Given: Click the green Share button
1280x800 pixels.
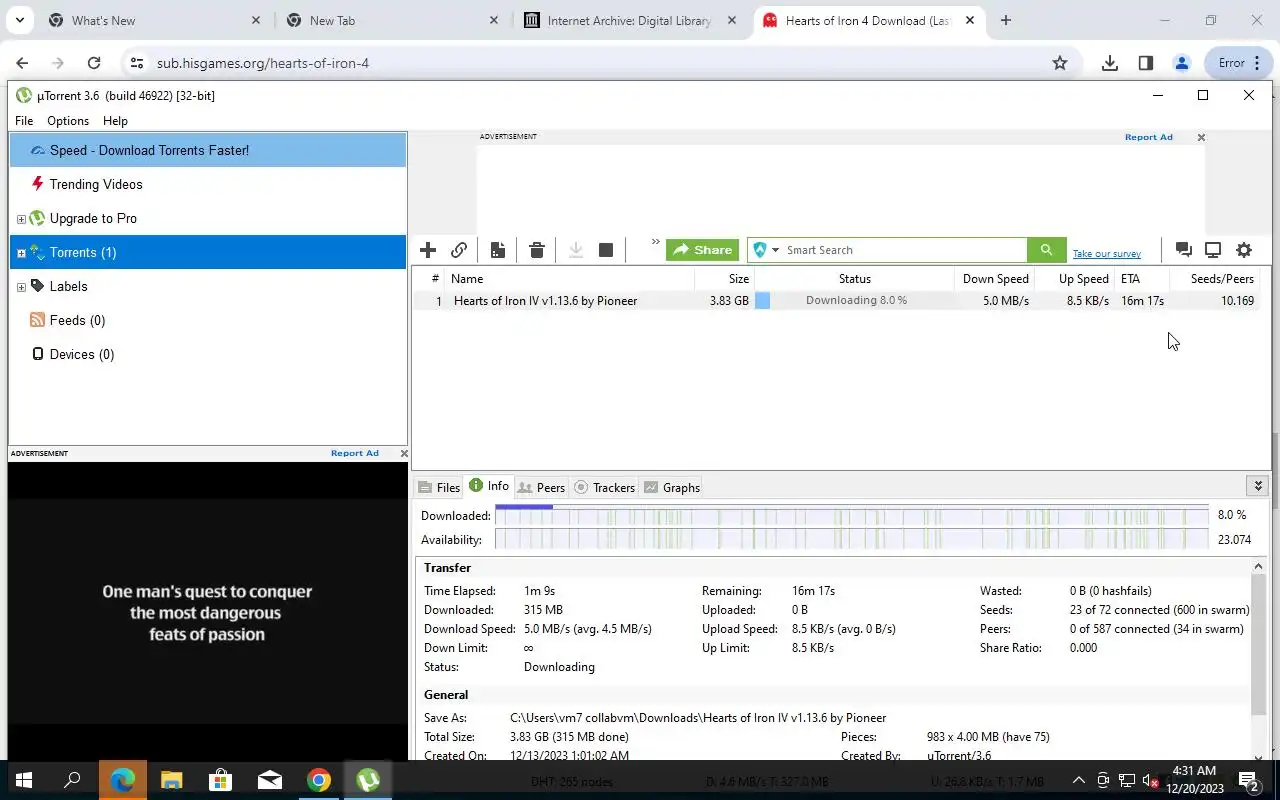Looking at the screenshot, I should [x=702, y=250].
